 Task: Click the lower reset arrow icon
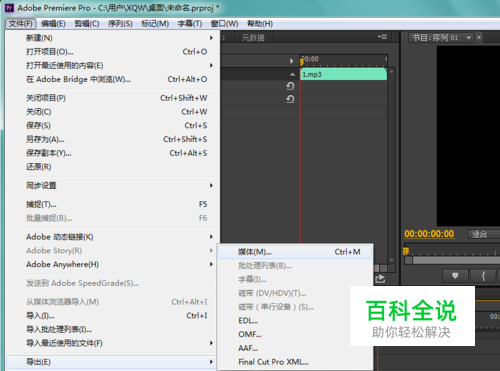290,99
